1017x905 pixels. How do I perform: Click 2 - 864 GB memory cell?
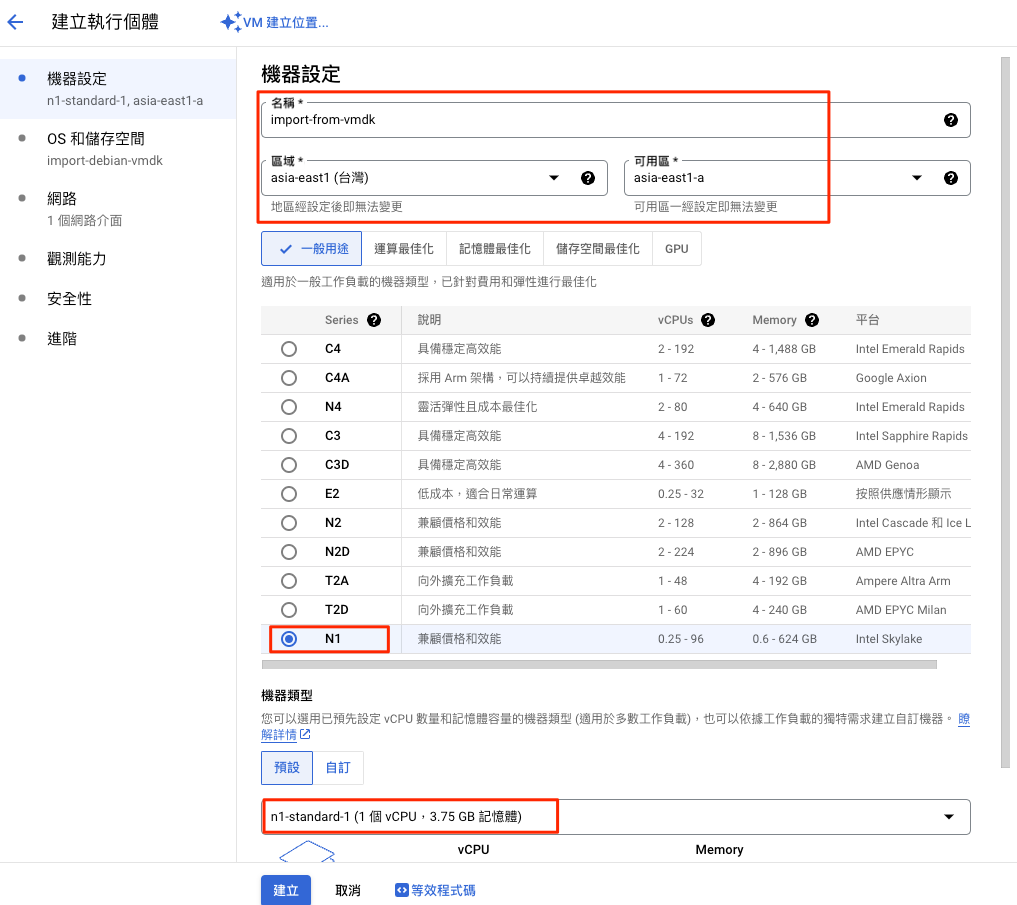(779, 523)
